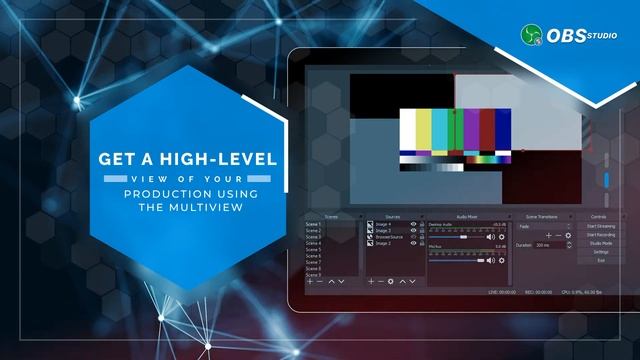
Task: Add a new source with the plus icon
Action: coord(371,282)
